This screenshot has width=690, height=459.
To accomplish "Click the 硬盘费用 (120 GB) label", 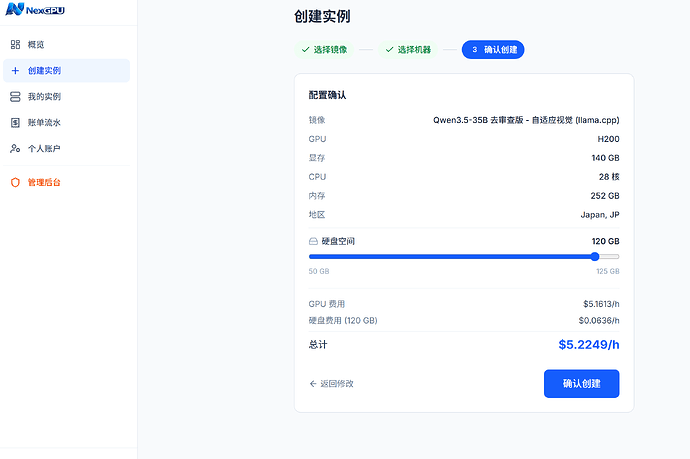I will pyautogui.click(x=343, y=320).
